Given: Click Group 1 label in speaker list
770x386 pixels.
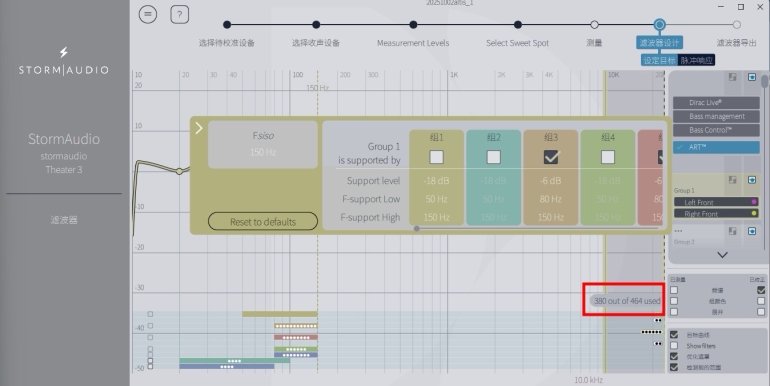Looking at the screenshot, I should pos(684,190).
